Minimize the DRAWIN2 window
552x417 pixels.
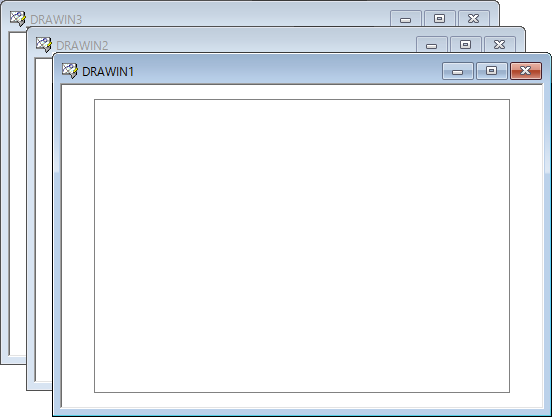(432, 45)
